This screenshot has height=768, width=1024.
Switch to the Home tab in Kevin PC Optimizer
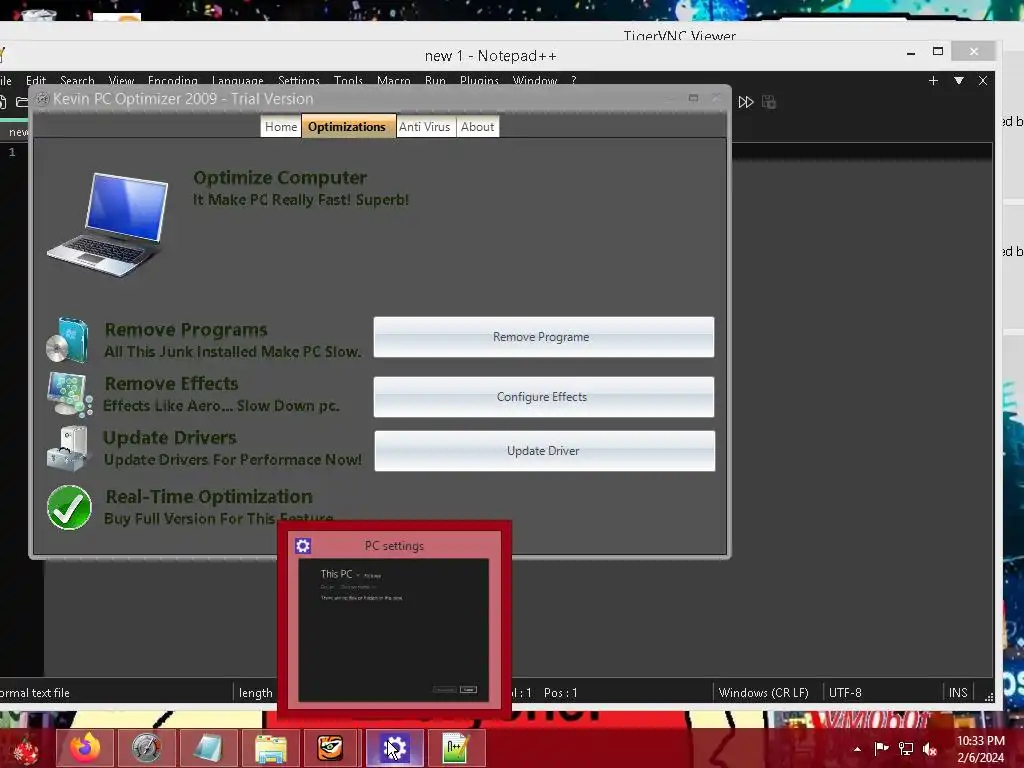pos(281,127)
